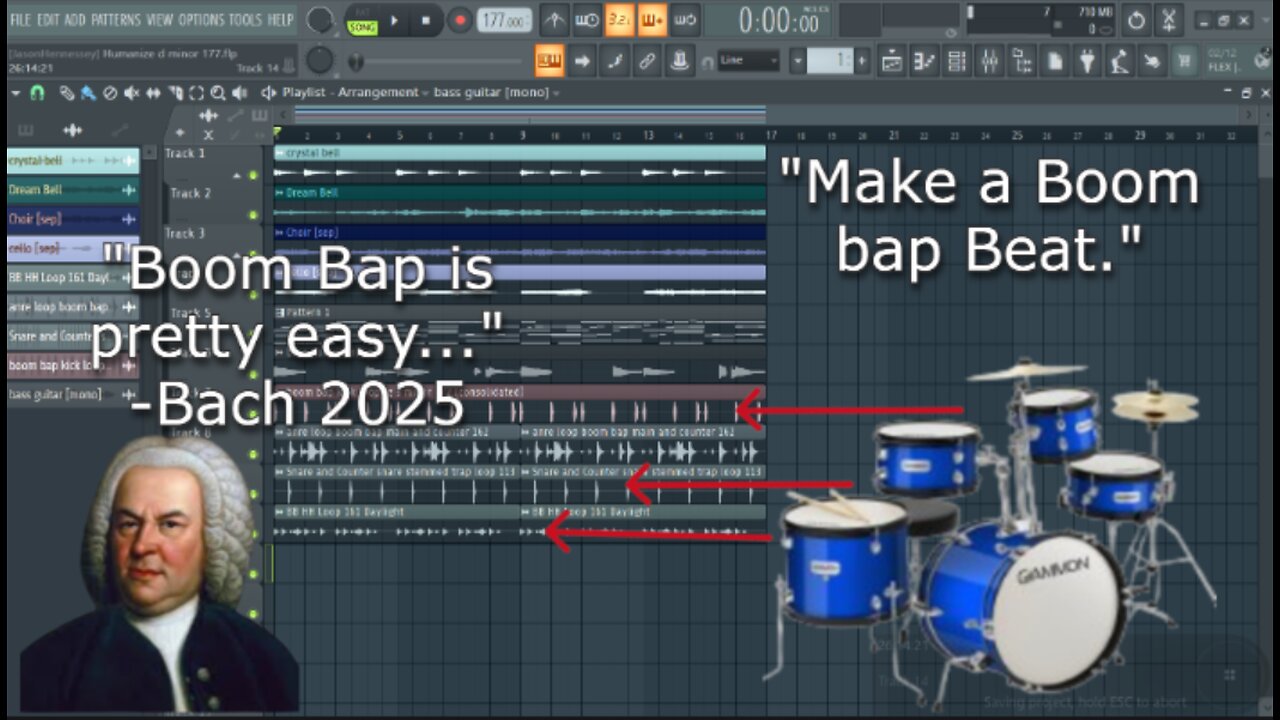This screenshot has width=1280, height=720.
Task: Toggle the metronome button
Action: [x=555, y=20]
